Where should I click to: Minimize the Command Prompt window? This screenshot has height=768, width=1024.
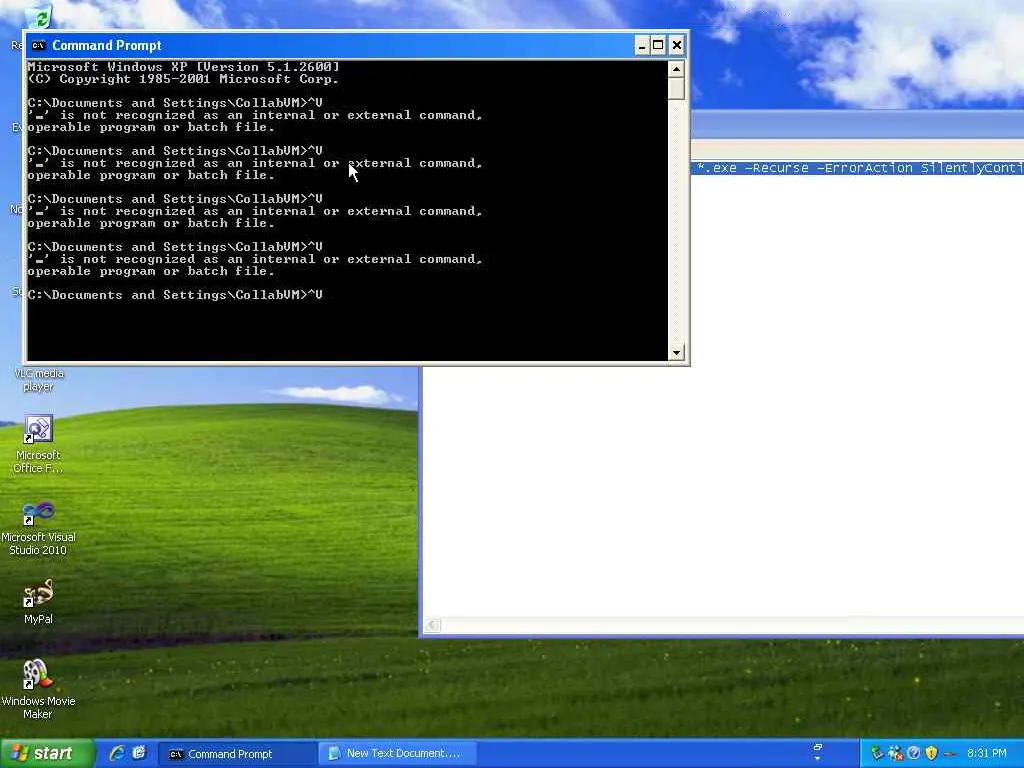[x=642, y=45]
